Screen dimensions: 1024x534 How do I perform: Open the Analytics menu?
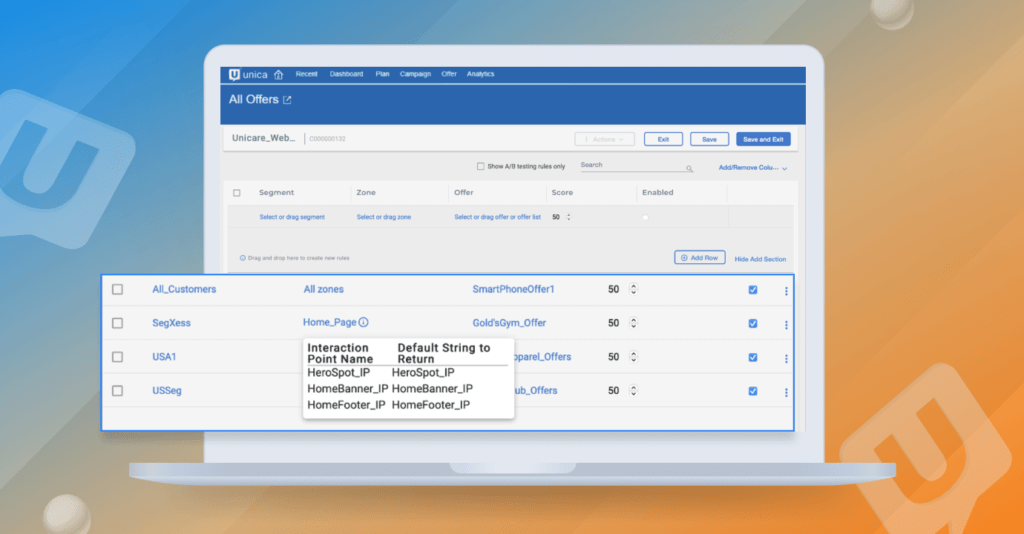(x=480, y=74)
